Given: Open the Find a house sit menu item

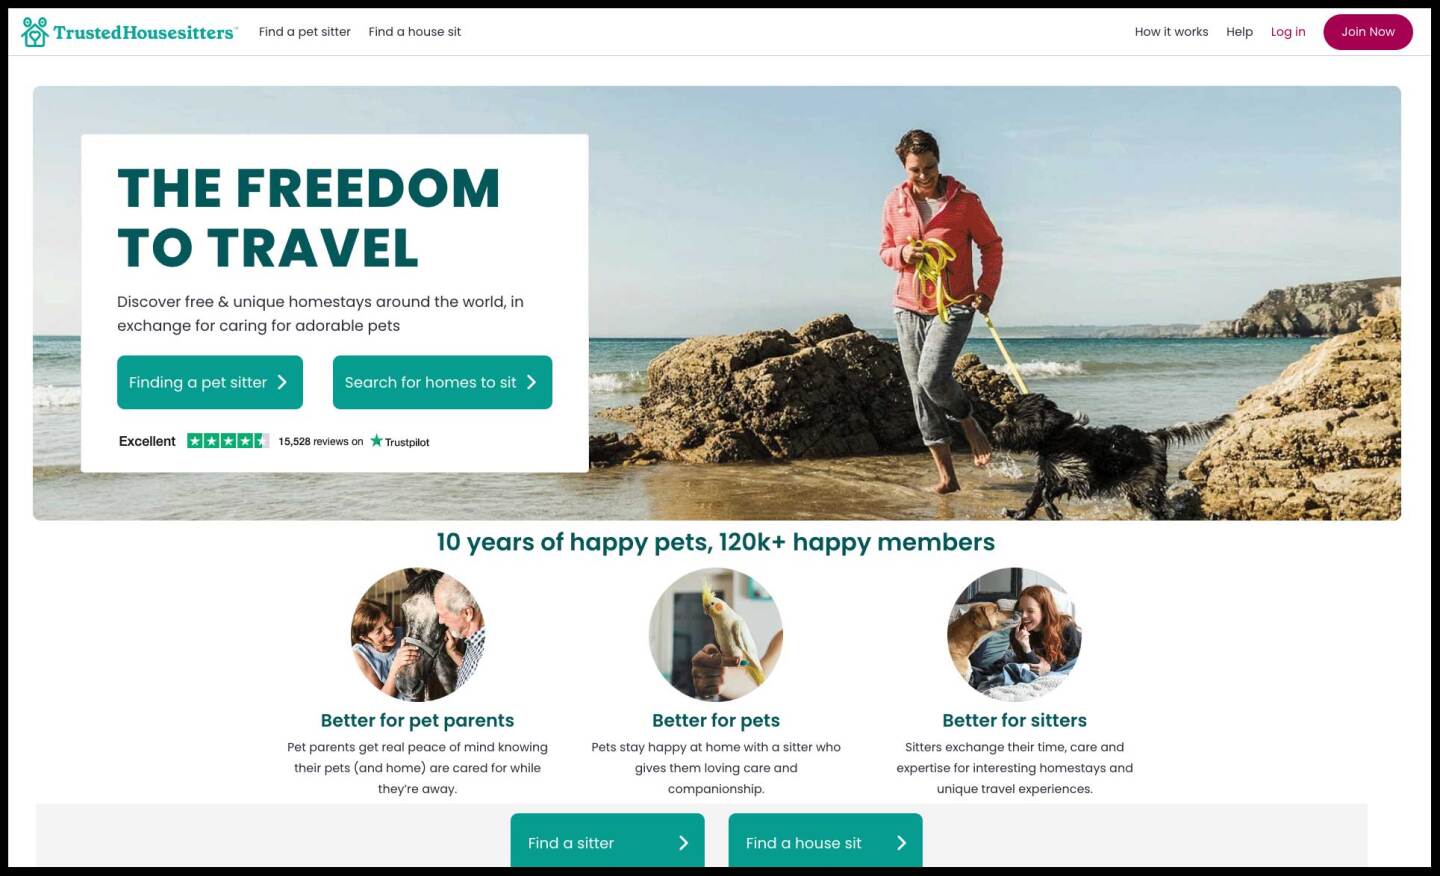Looking at the screenshot, I should pyautogui.click(x=415, y=32).
